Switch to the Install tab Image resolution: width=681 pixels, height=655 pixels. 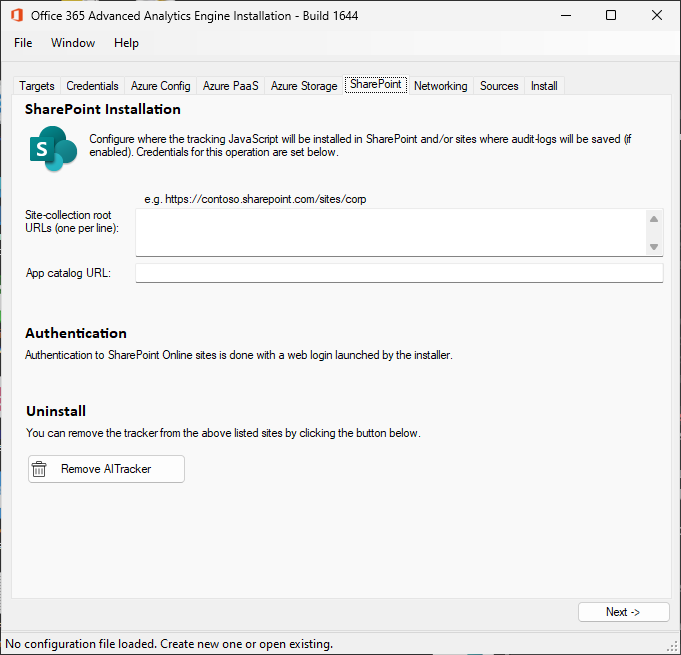(544, 86)
